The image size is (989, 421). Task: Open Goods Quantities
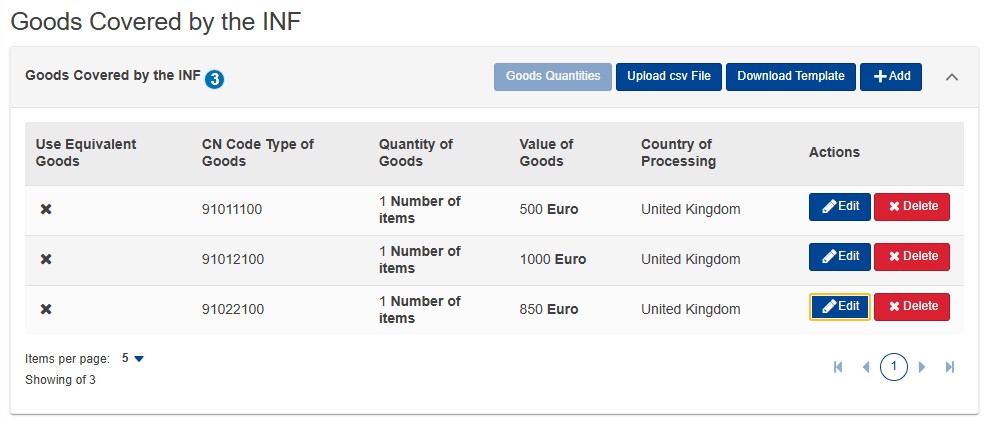point(553,77)
